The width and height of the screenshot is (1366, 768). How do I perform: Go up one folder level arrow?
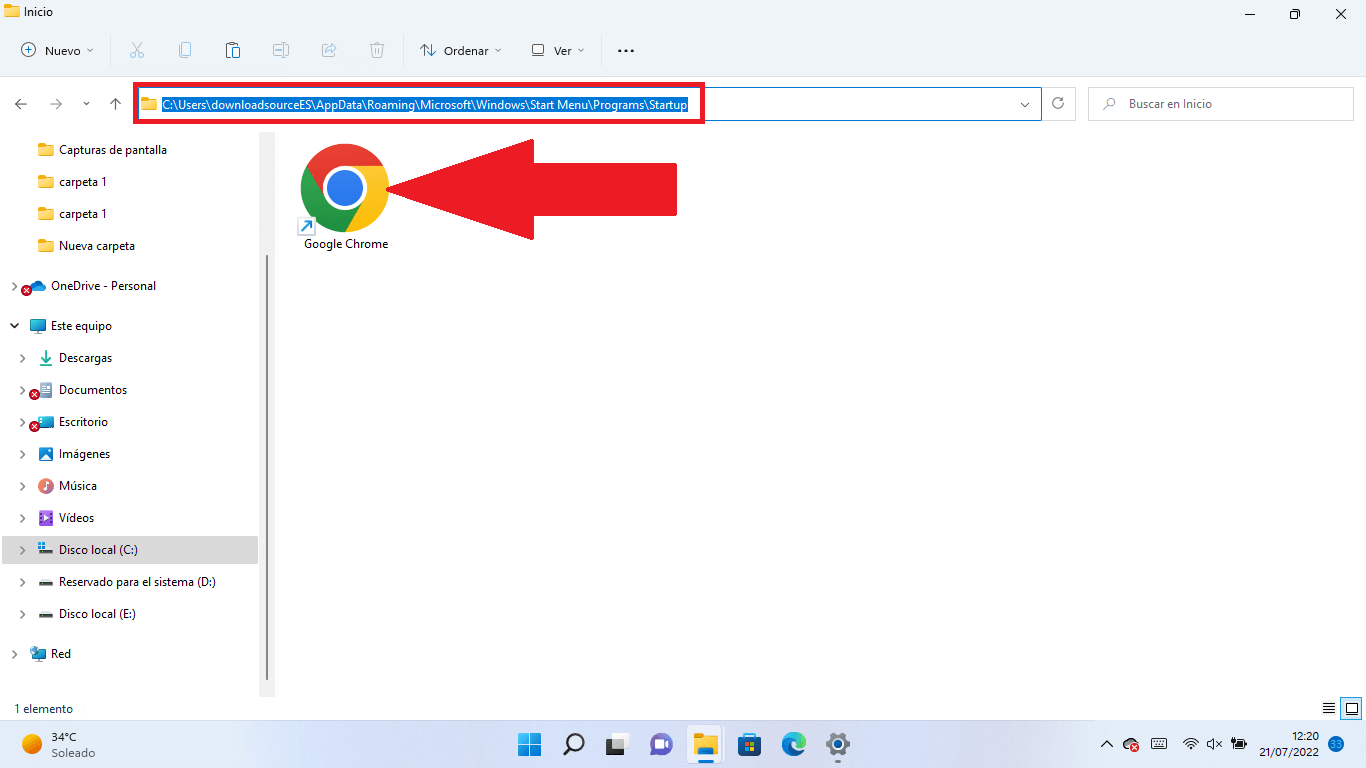[115, 104]
